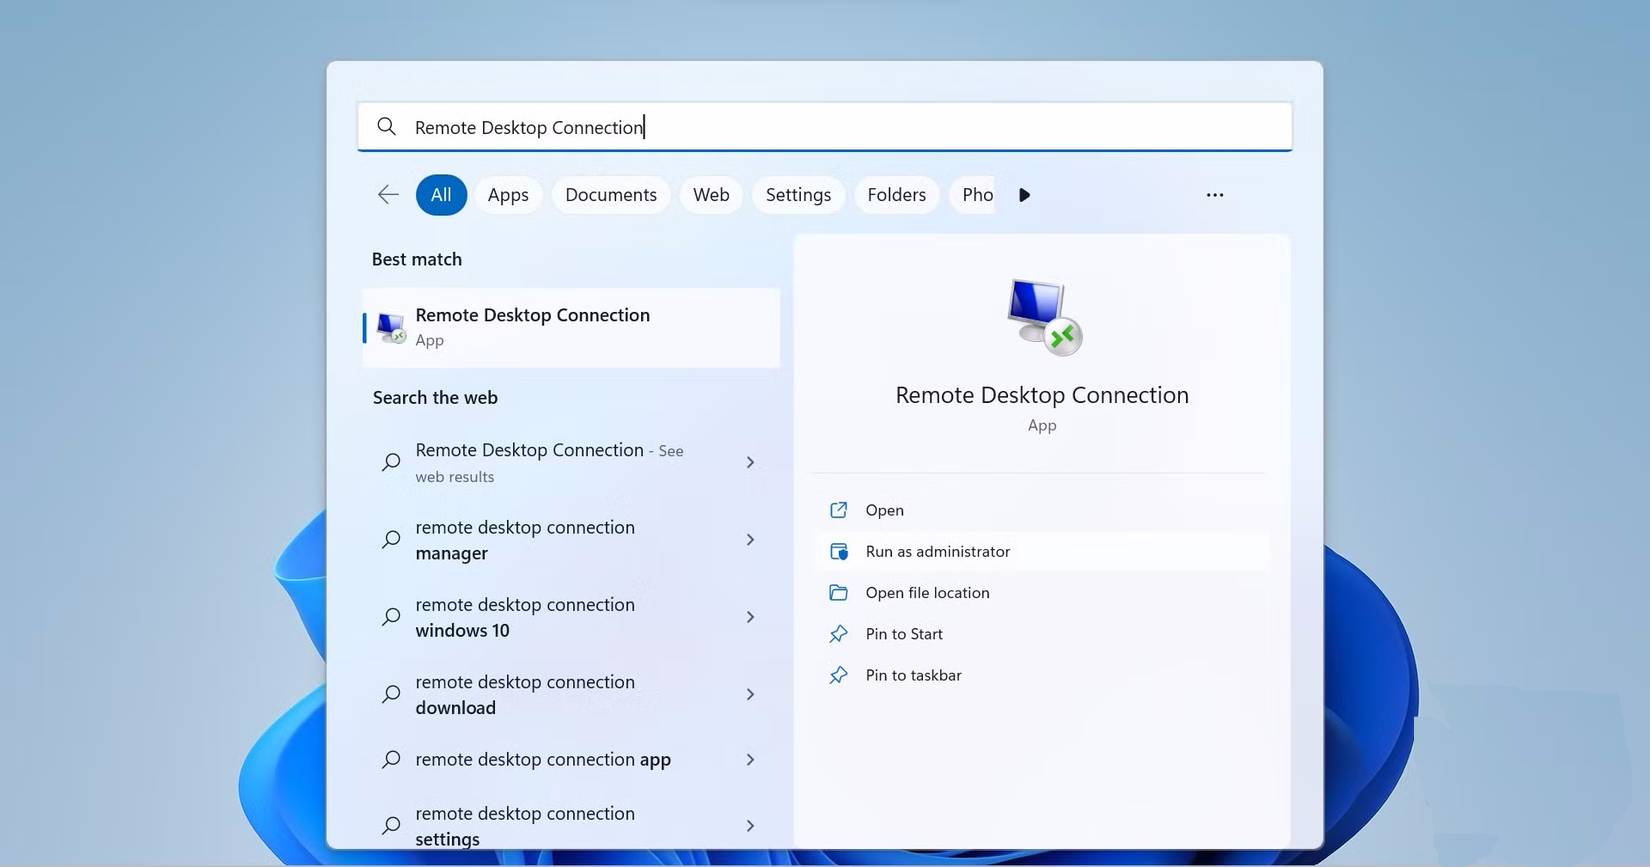The width and height of the screenshot is (1650, 867).
Task: Click the magnifier icon in search box
Action: point(386,127)
